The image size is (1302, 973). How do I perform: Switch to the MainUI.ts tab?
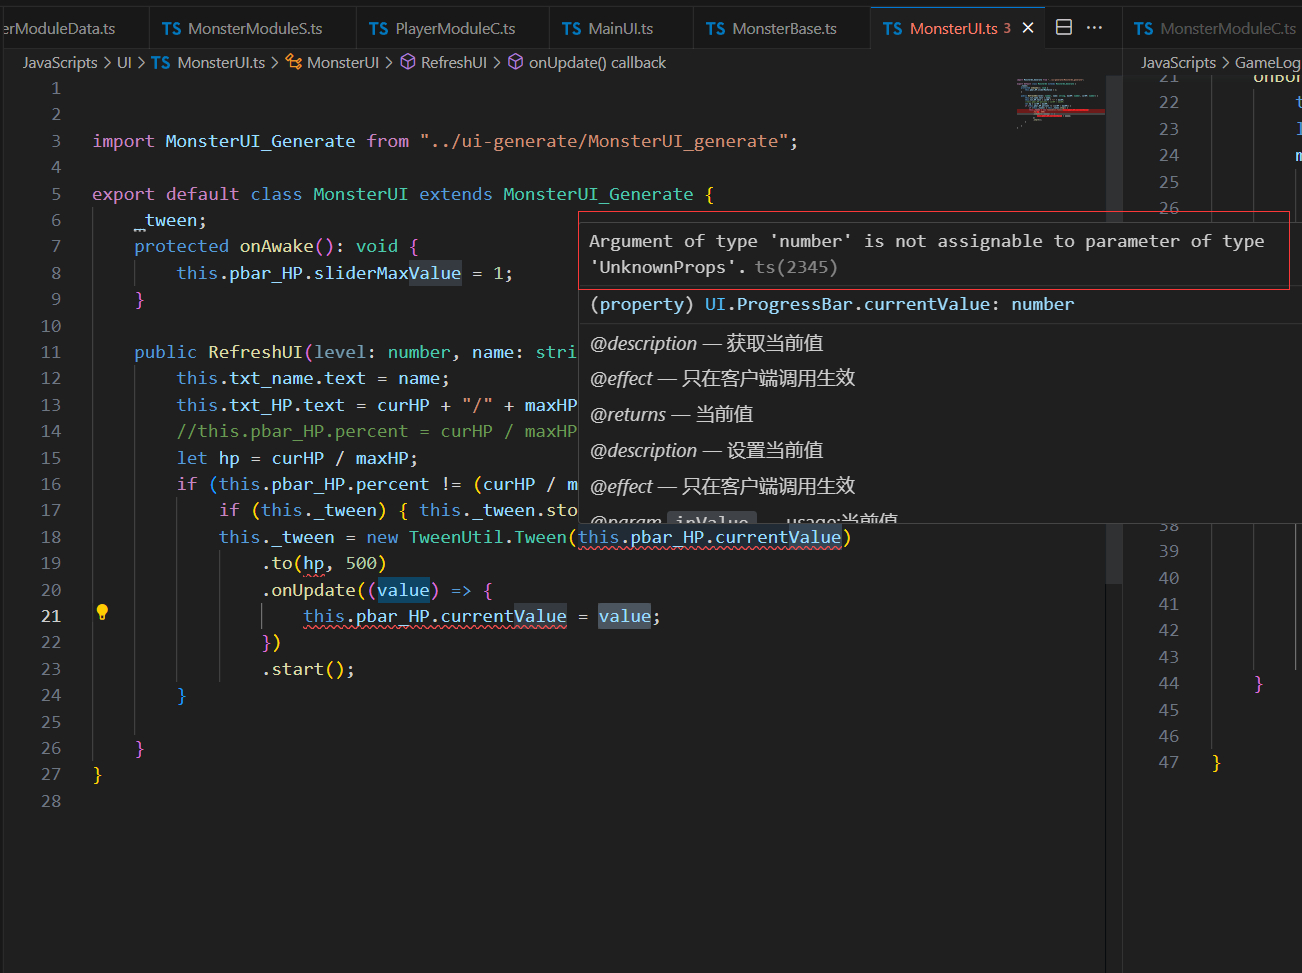tap(620, 28)
